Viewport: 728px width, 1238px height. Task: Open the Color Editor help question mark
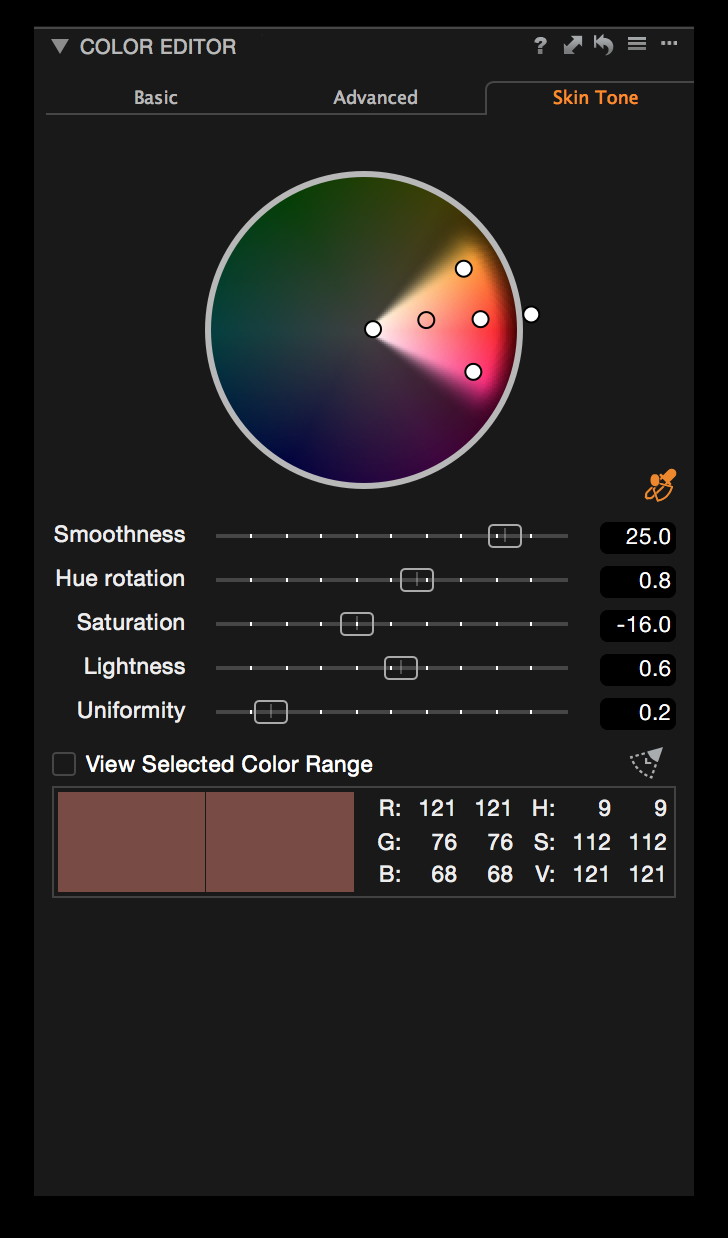click(540, 45)
